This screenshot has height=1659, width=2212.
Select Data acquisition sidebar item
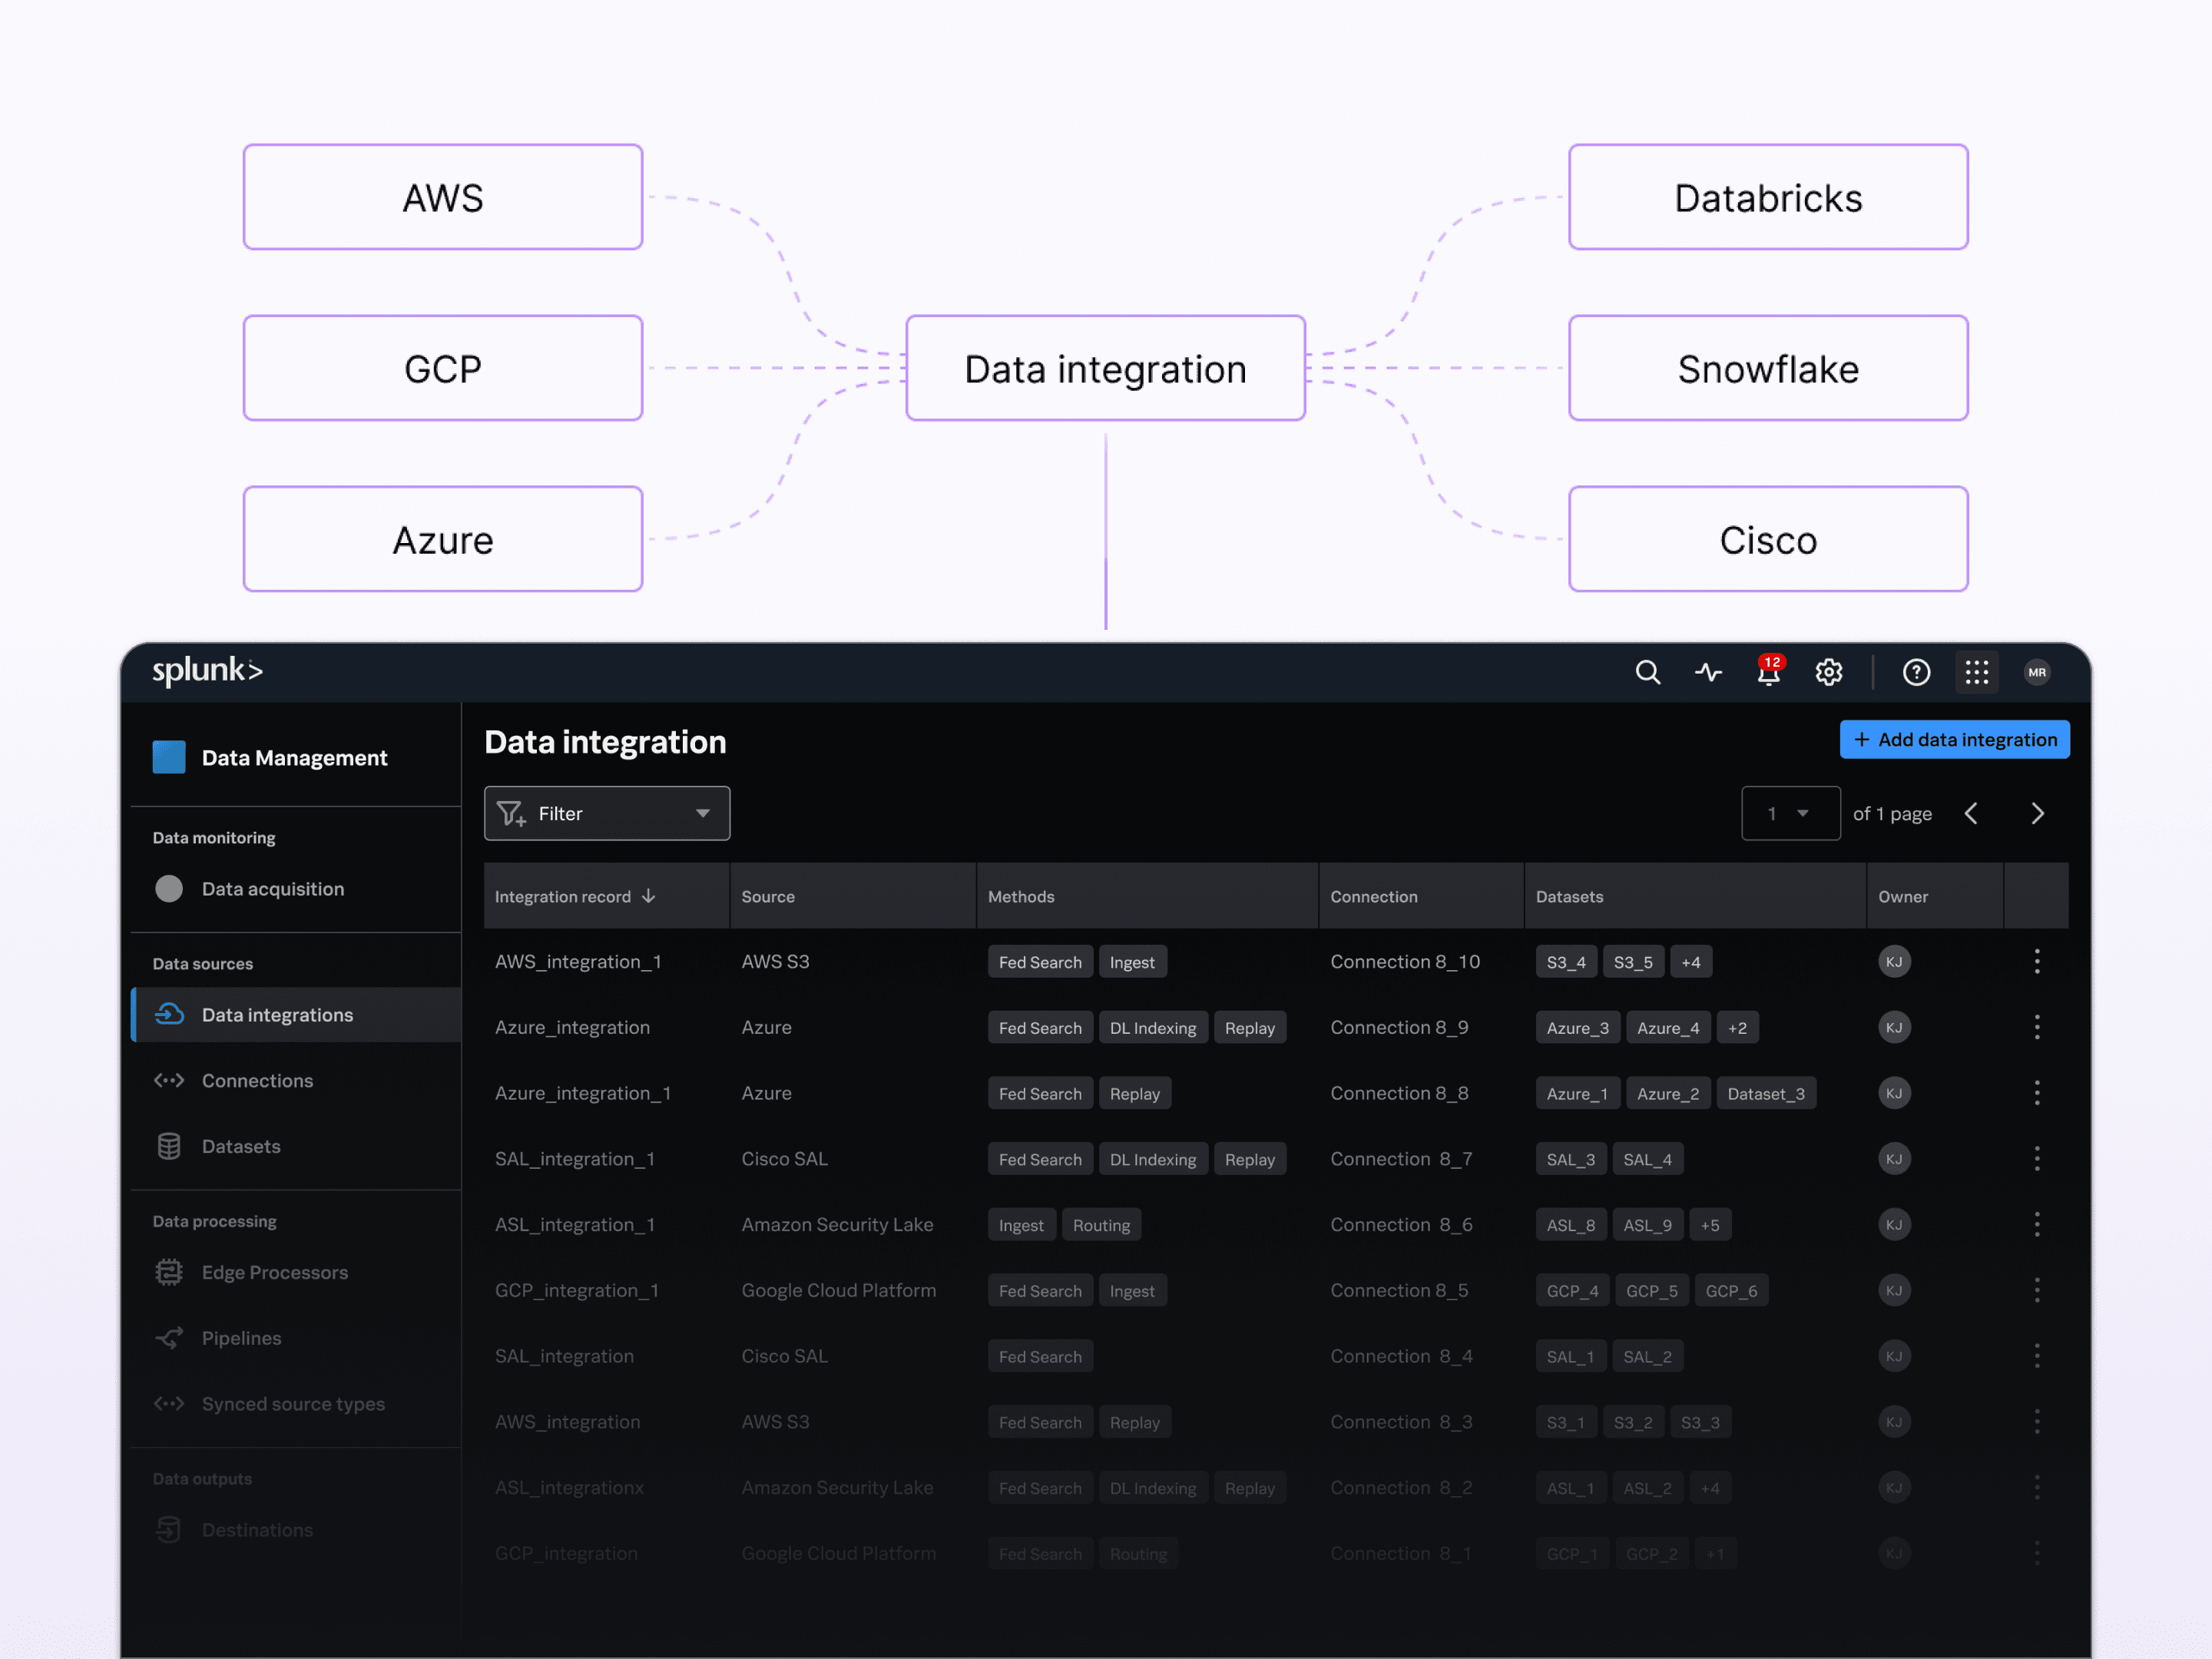point(272,888)
